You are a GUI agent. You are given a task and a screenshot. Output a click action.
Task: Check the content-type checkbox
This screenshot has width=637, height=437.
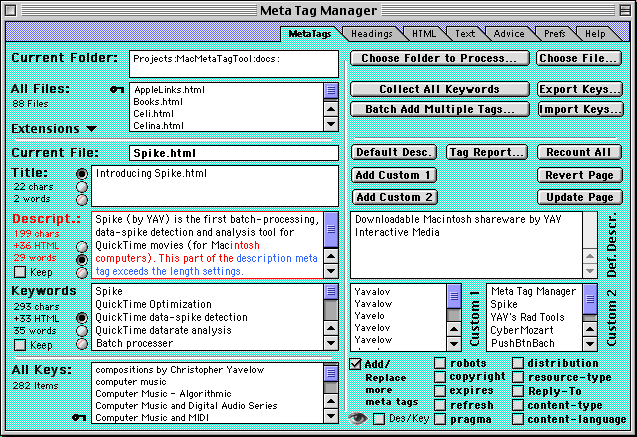(x=518, y=405)
